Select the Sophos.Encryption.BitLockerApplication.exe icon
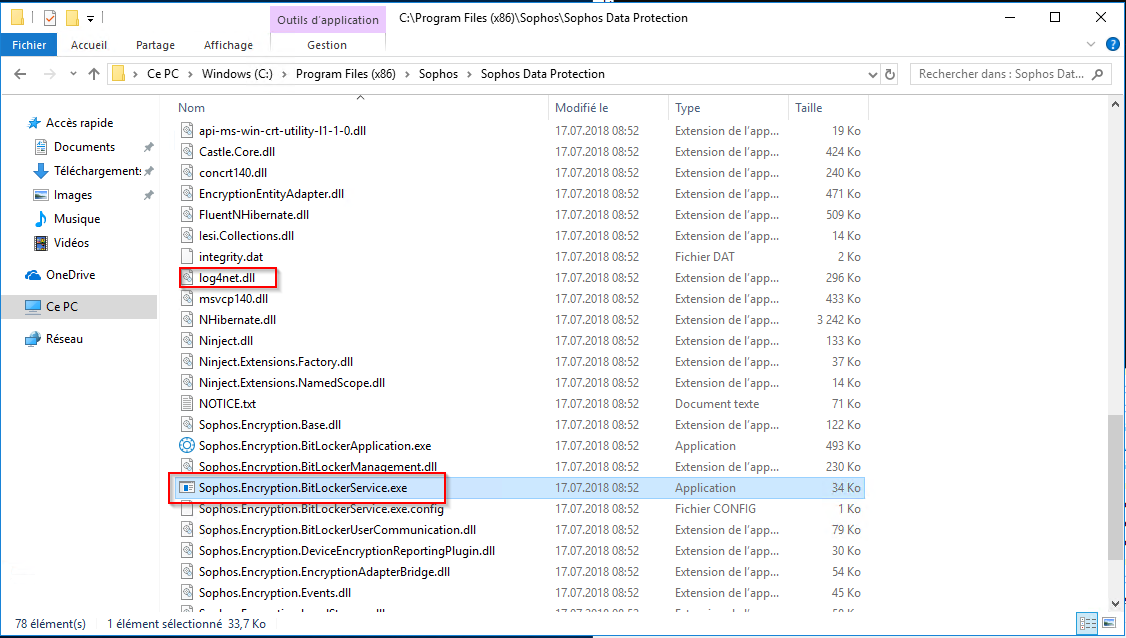 [x=187, y=445]
